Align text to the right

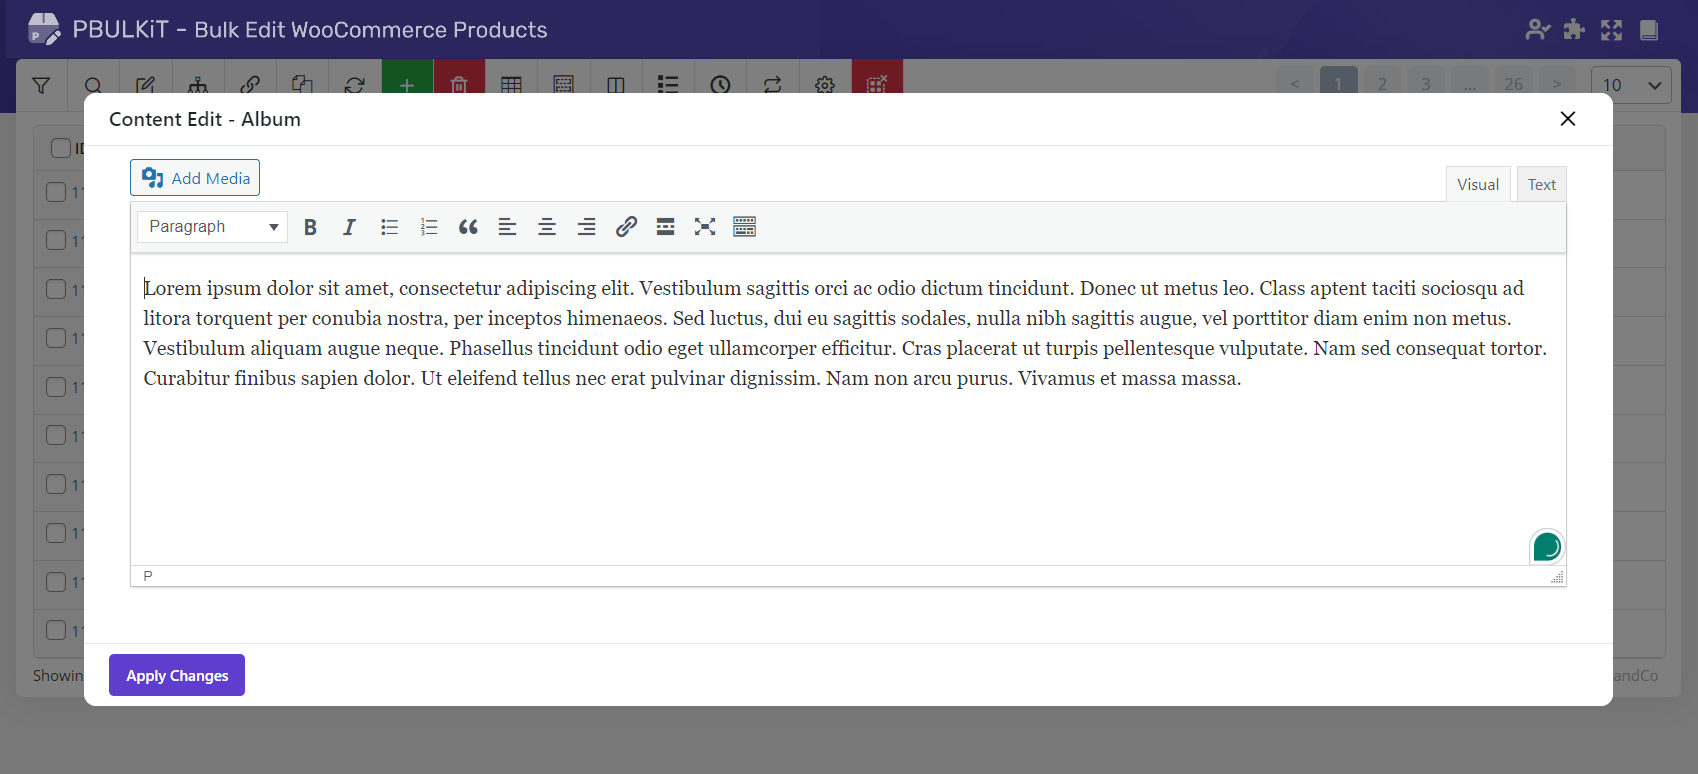[x=586, y=227]
